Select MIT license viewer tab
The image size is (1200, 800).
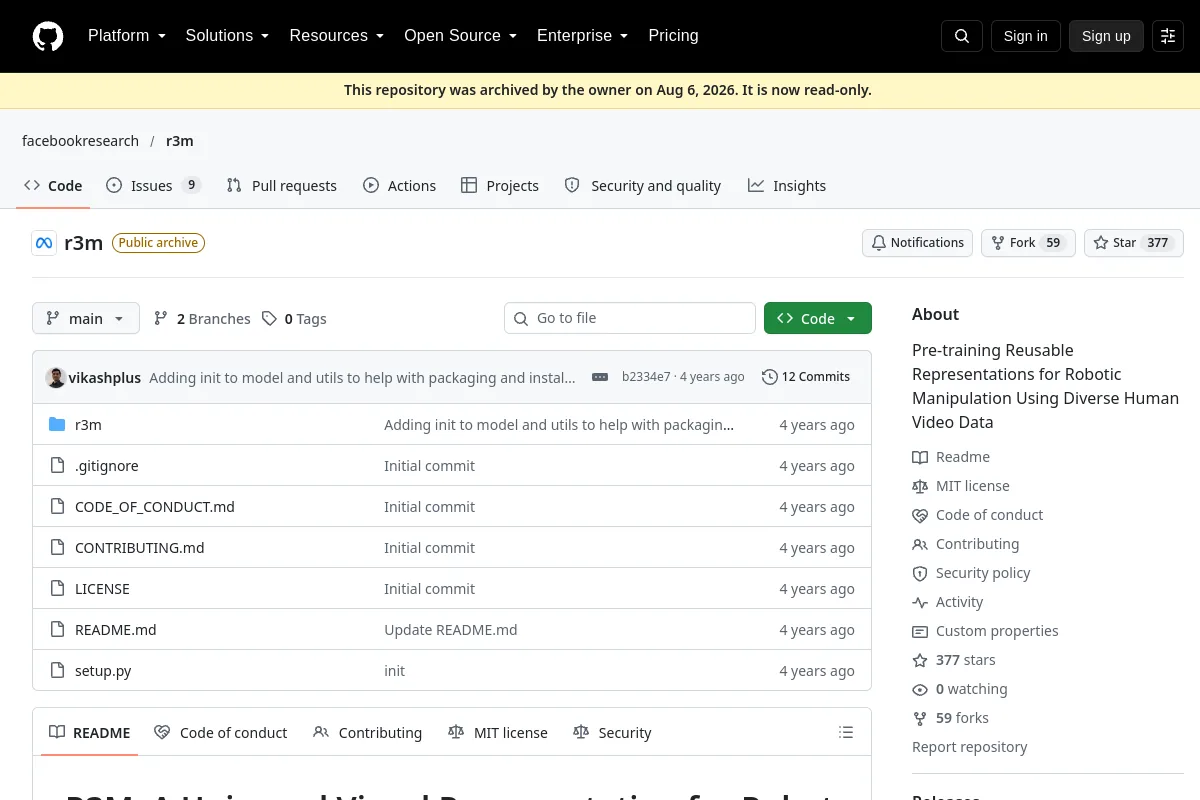pos(498,733)
